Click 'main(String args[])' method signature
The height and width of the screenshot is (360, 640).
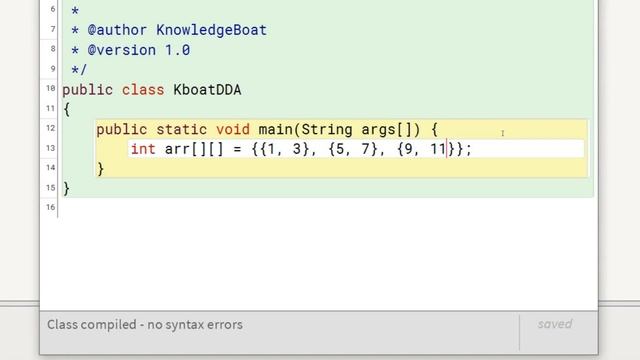click(x=339, y=129)
